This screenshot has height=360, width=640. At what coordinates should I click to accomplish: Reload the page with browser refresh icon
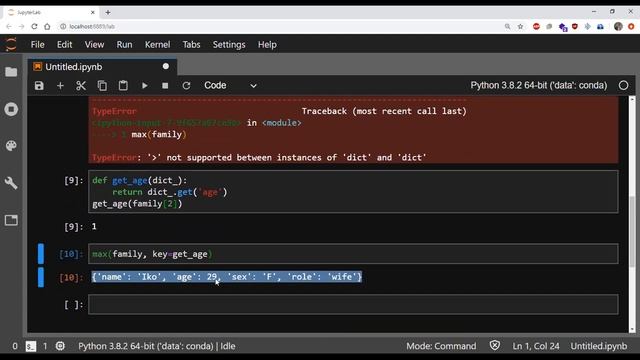pos(34,27)
